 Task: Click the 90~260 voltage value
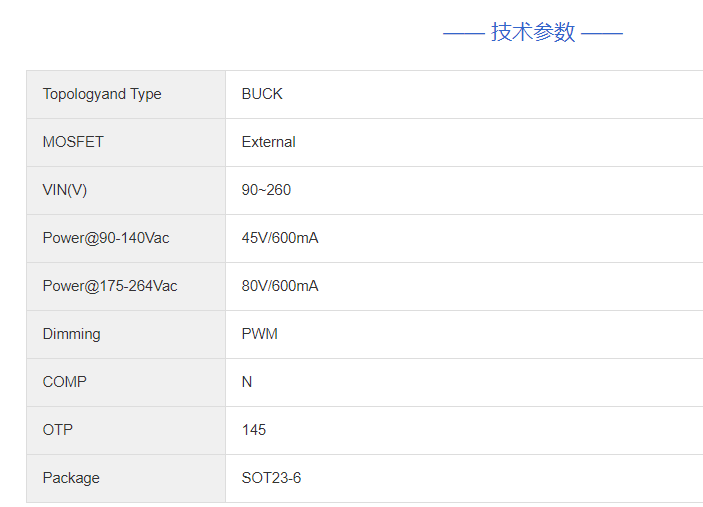(266, 190)
